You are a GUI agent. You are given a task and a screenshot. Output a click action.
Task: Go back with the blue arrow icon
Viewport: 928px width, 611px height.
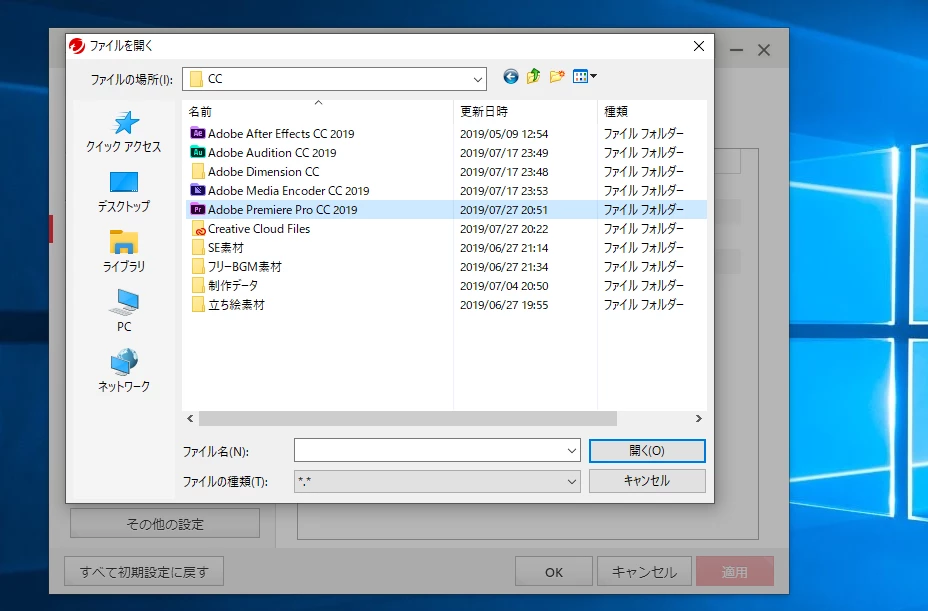pyautogui.click(x=511, y=76)
